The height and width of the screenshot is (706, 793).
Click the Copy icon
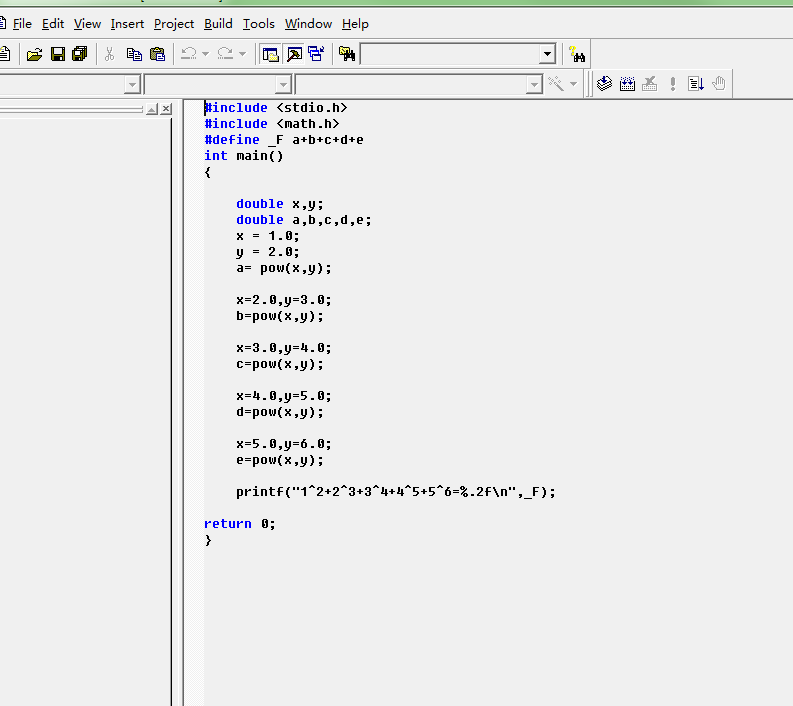pyautogui.click(x=134, y=54)
